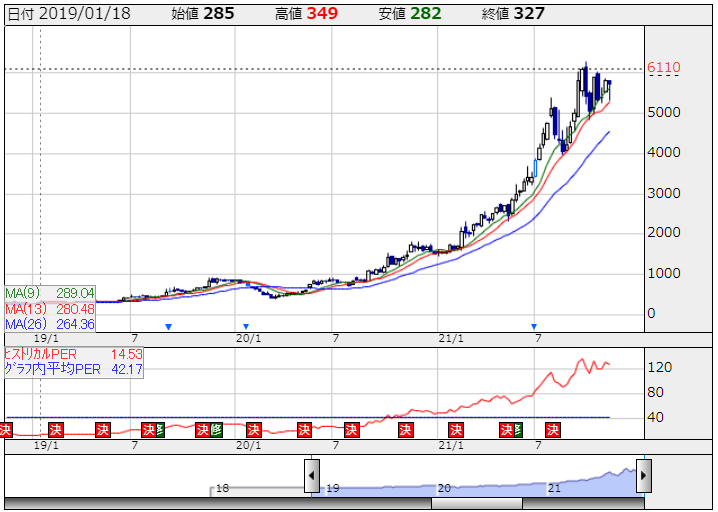Click the 19/1 date label under the price chart
This screenshot has height=512, width=718.
tap(46, 338)
